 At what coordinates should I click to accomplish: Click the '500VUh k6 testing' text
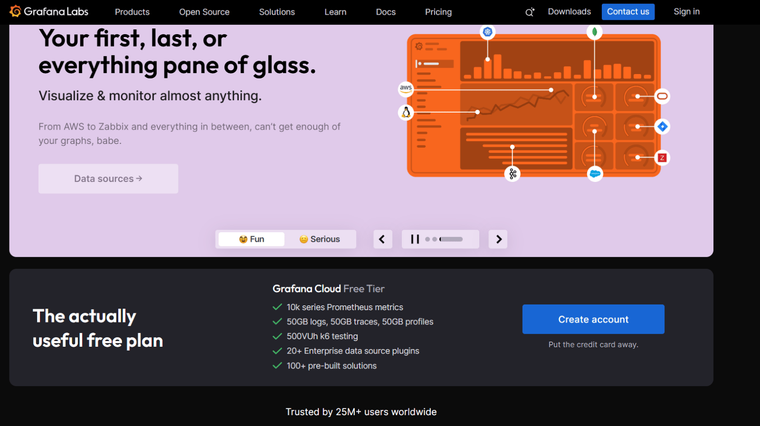[322, 336]
